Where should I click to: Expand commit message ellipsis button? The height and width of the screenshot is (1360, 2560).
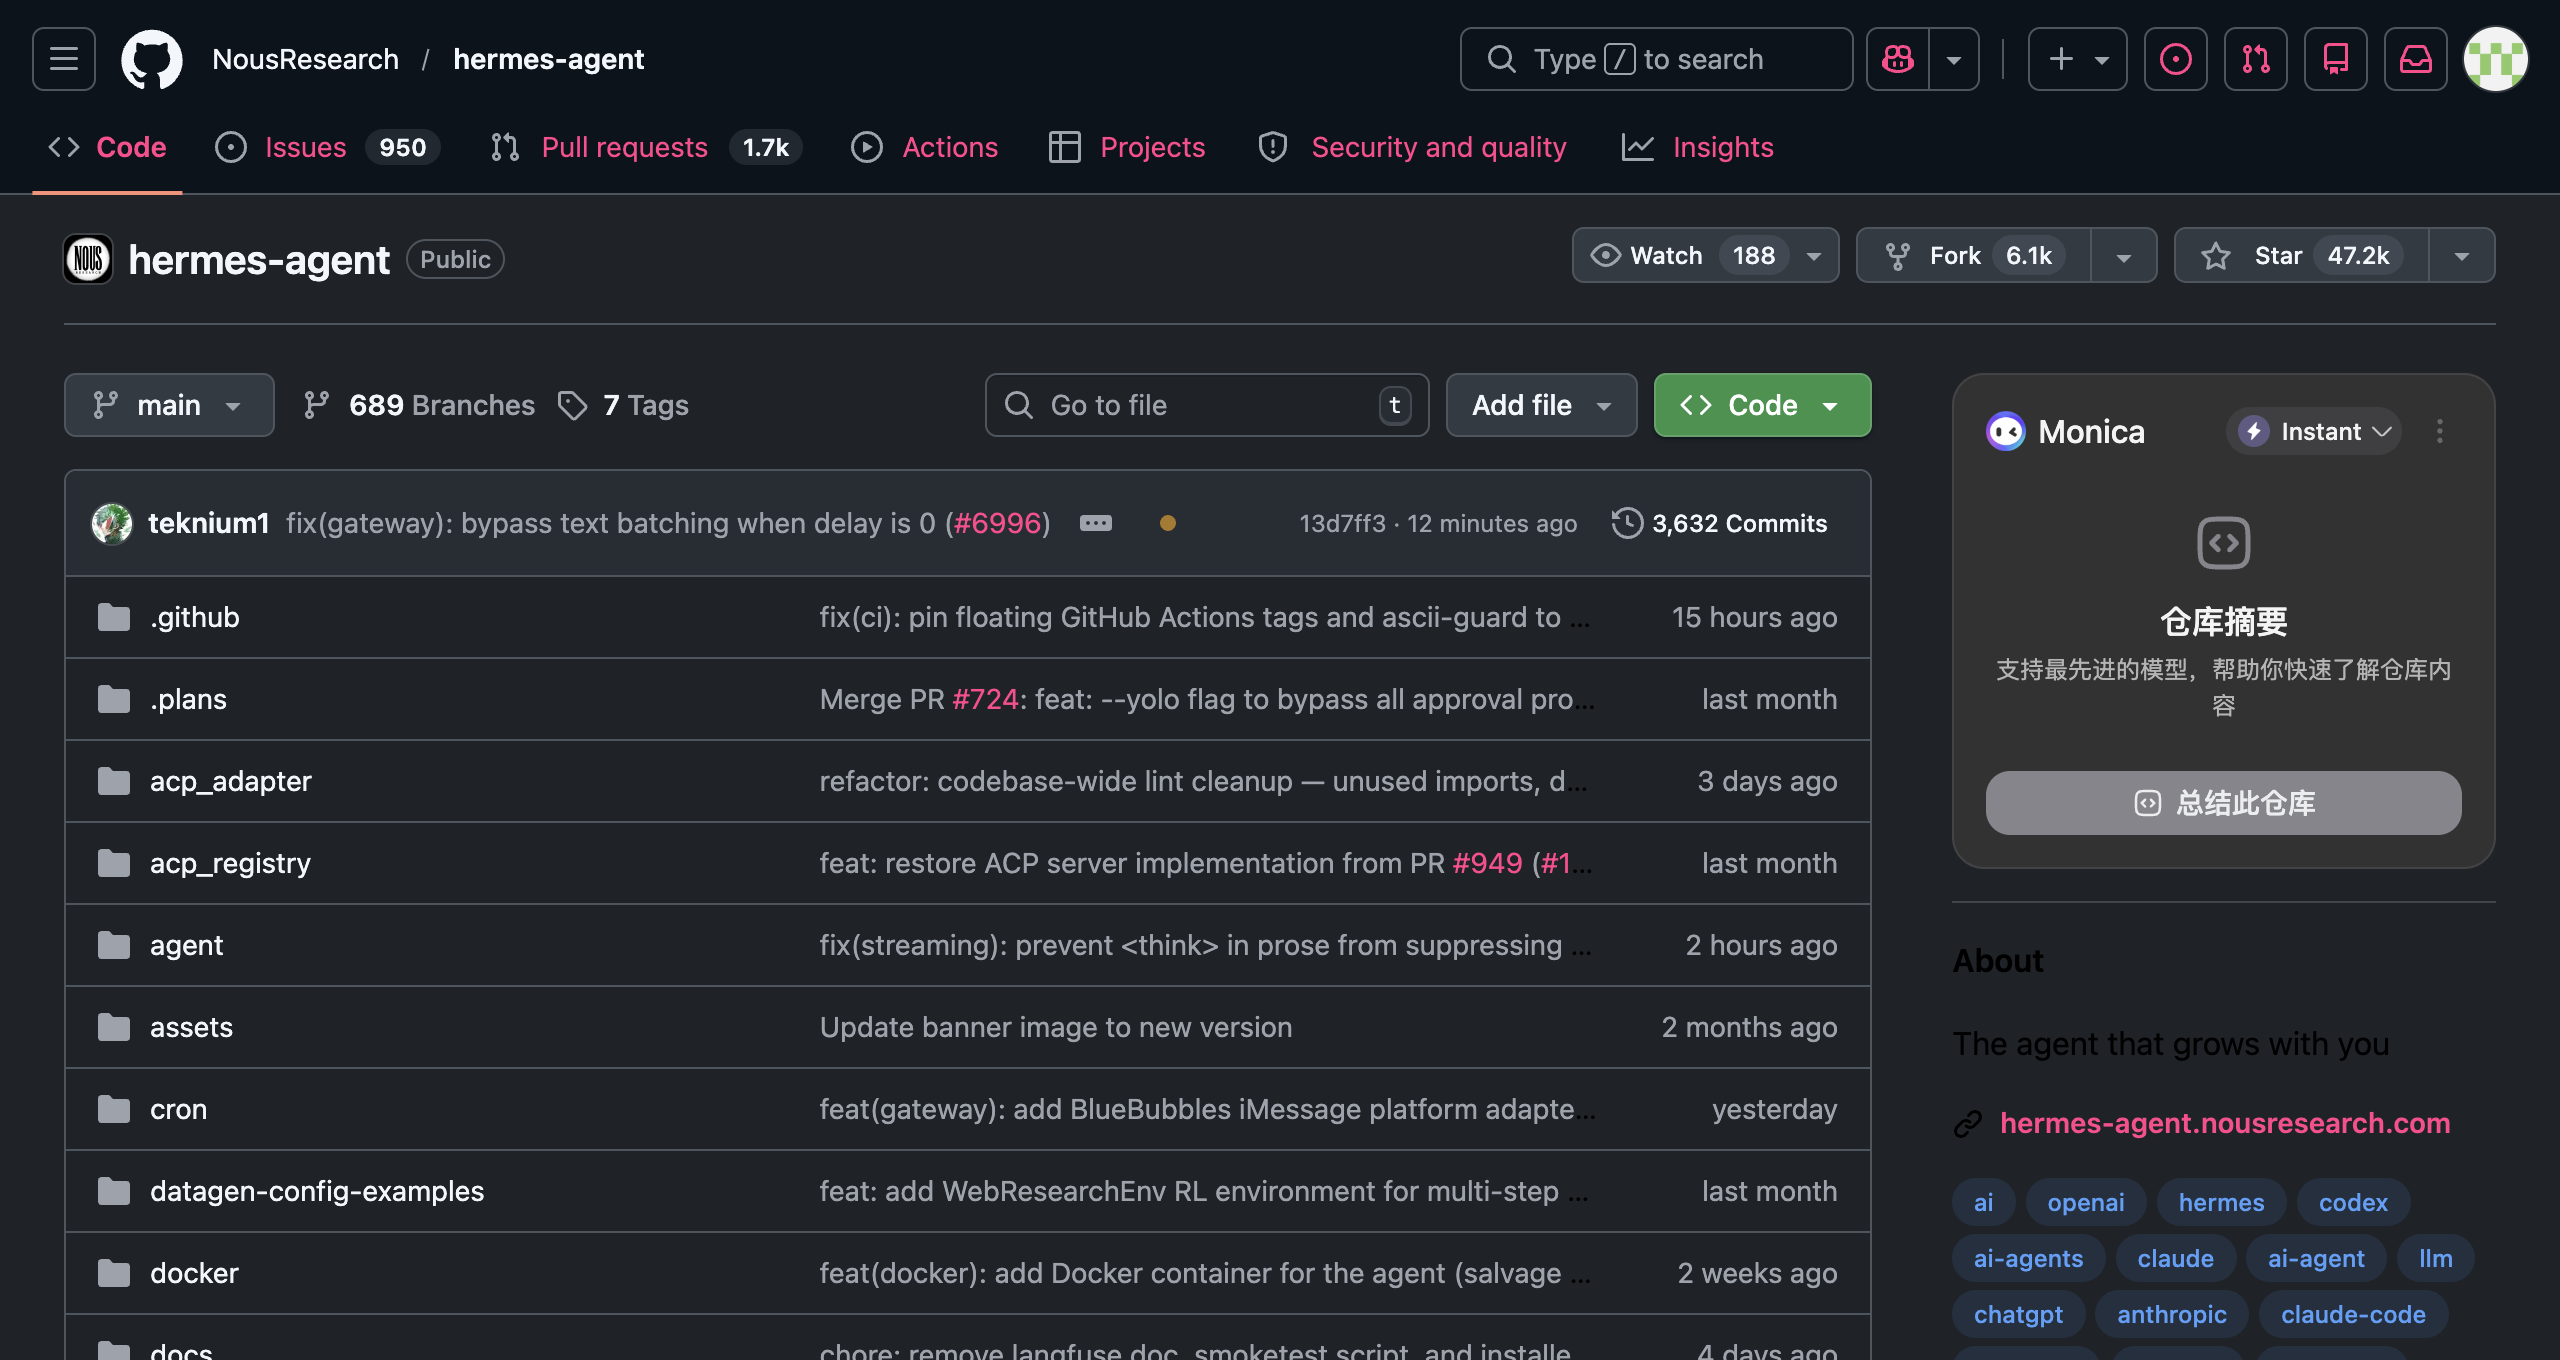tap(1095, 523)
